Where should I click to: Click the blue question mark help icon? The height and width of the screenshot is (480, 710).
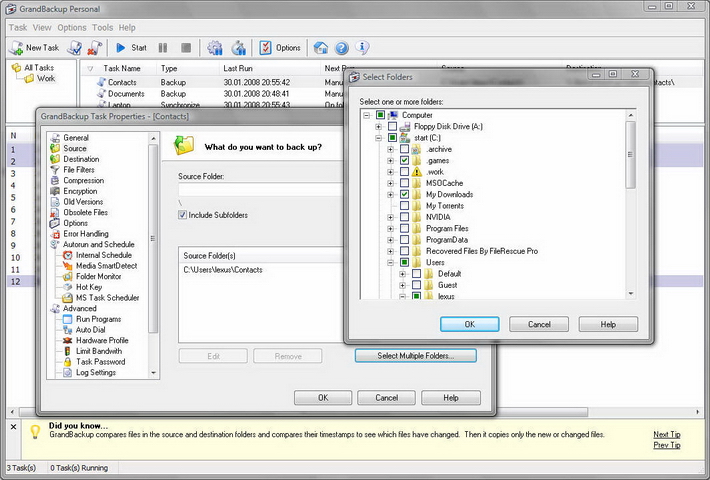coord(342,48)
